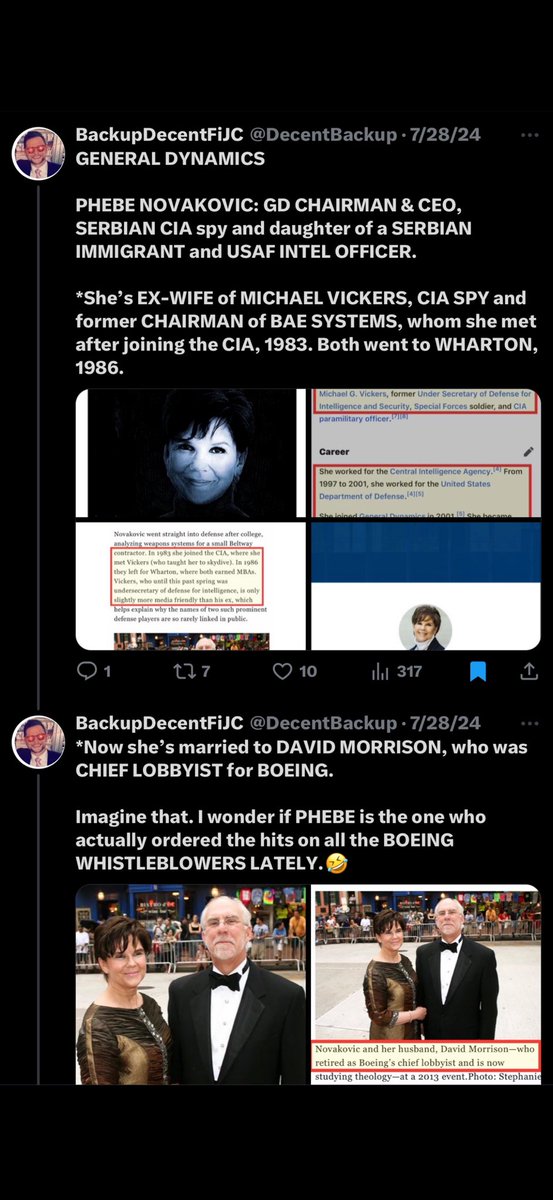Open the captioned Novakovic and Morrison photo
The height and width of the screenshot is (1200, 553).
click(x=426, y=985)
